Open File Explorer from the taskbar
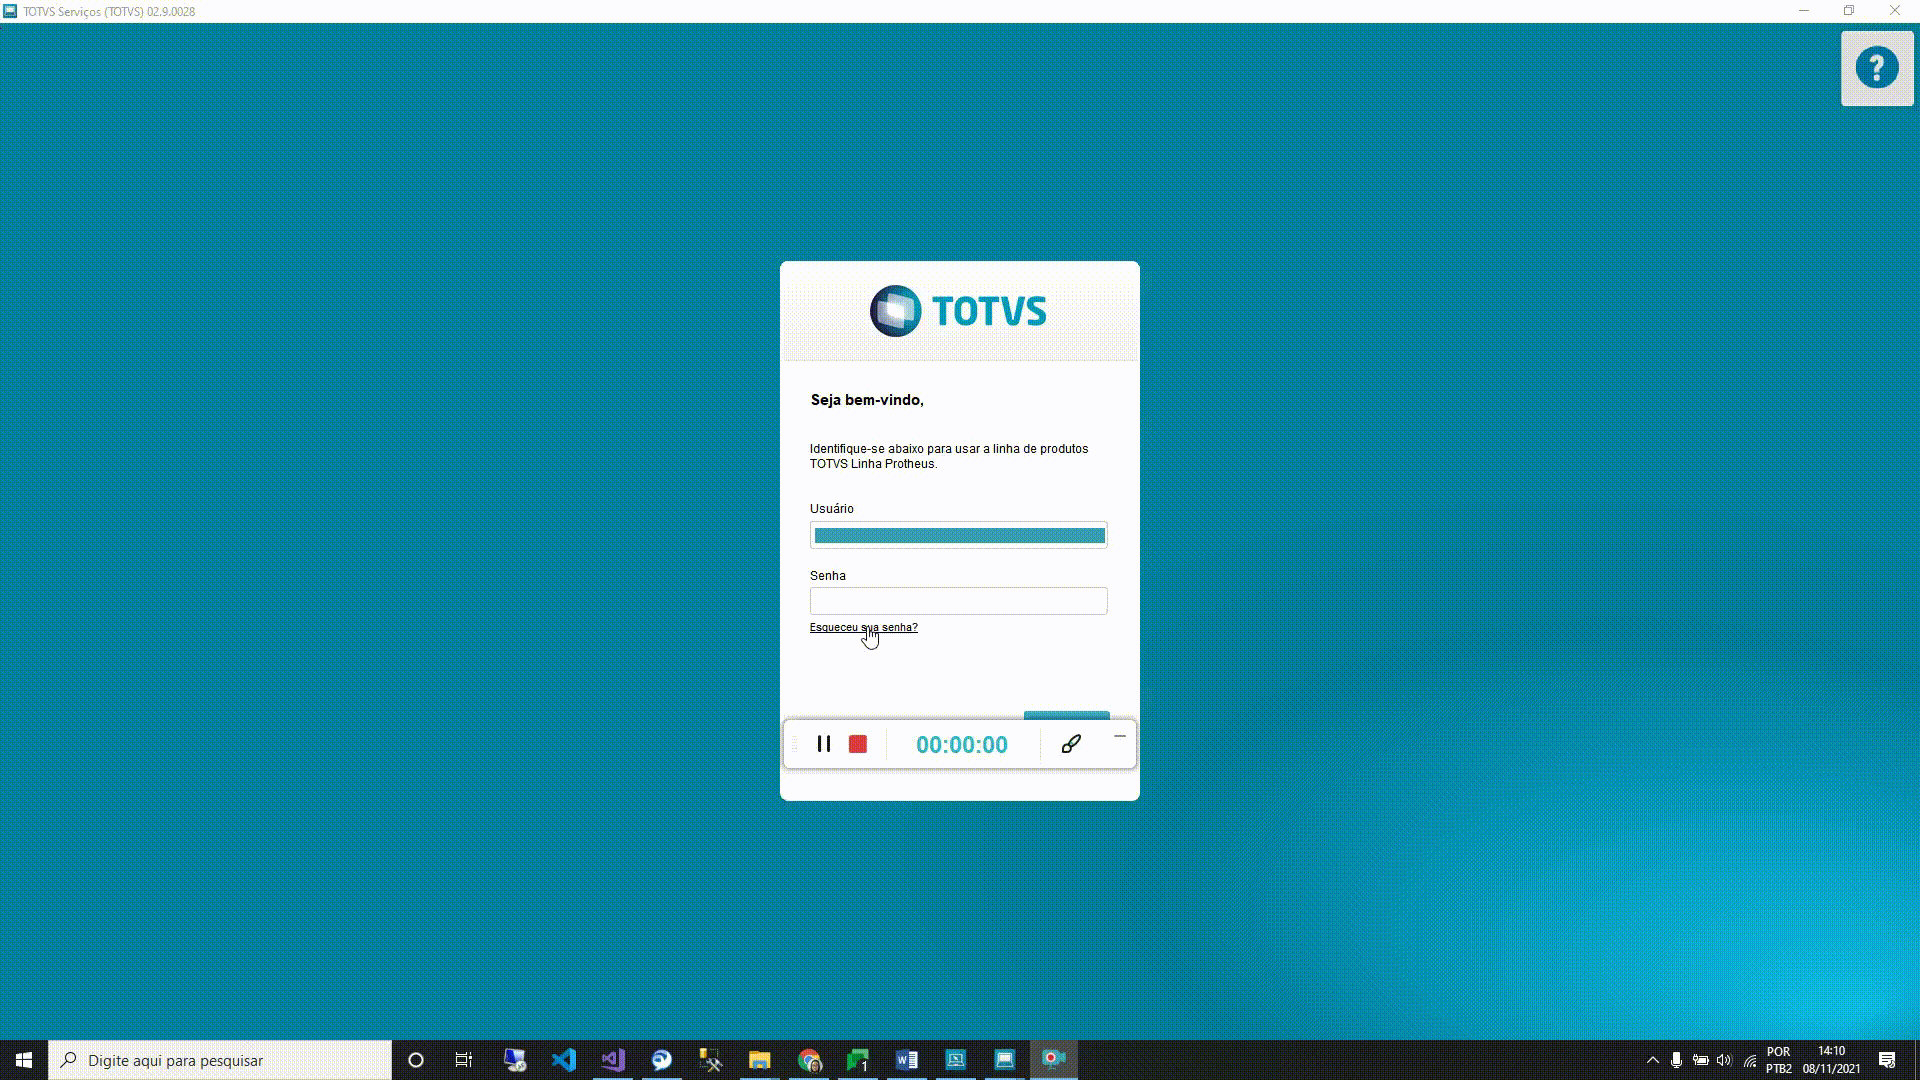 [x=760, y=1060]
